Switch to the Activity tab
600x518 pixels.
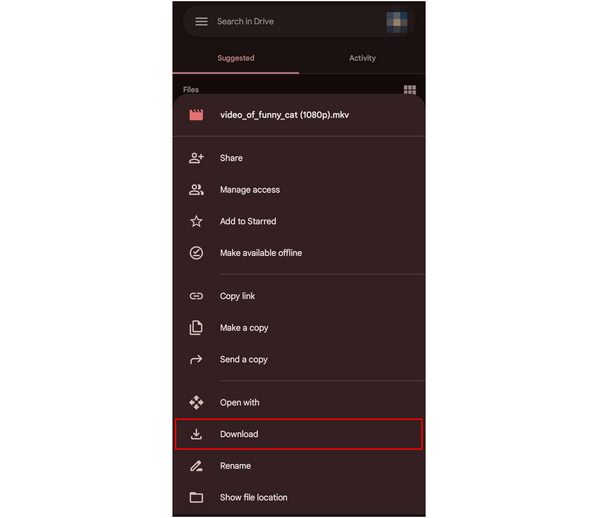point(362,58)
